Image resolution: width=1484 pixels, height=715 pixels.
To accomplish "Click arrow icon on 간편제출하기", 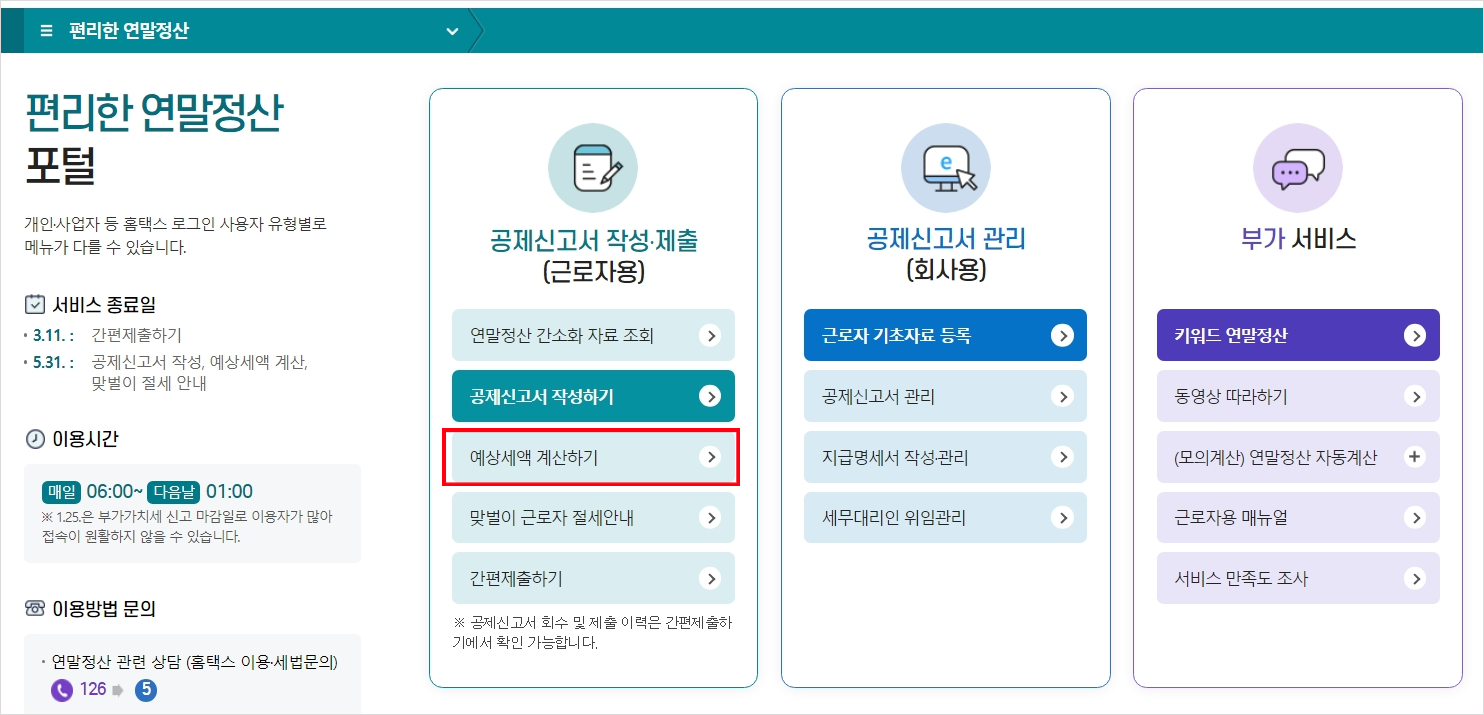I will [710, 579].
